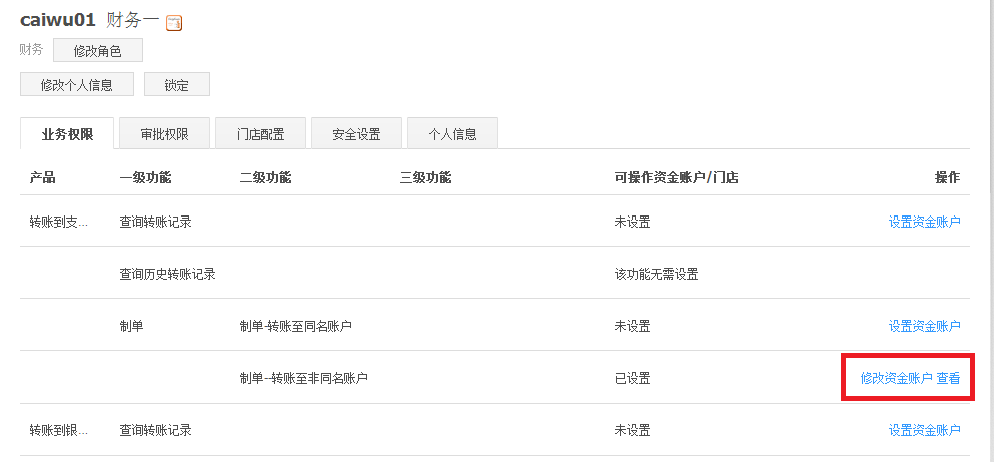Open the 门店配置 tab
This screenshot has width=994, height=462.
click(x=260, y=134)
